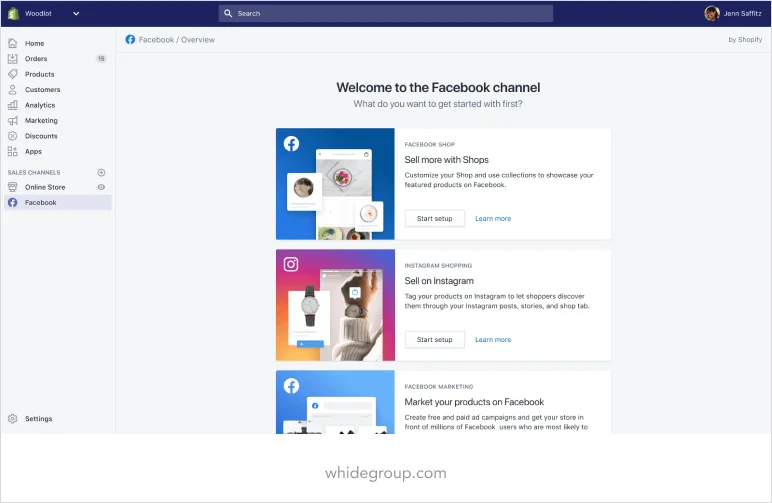Click the Facebook Marketing card image
This screenshot has height=503, width=772.
[335, 402]
